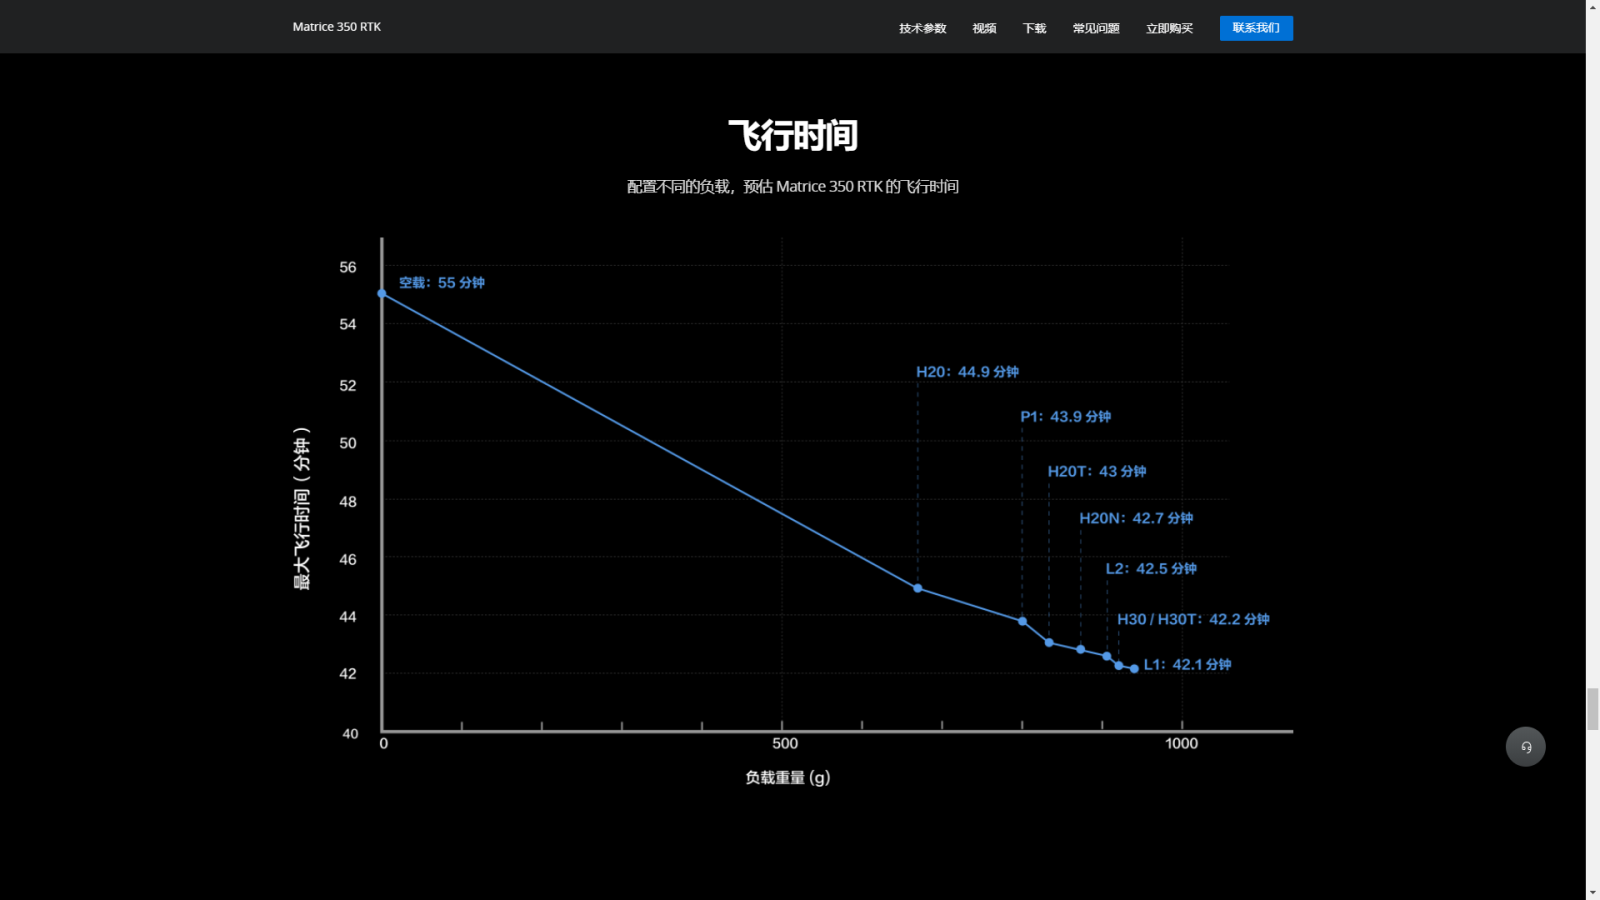Click the x-axis value 500
1600x900 pixels.
click(785, 743)
